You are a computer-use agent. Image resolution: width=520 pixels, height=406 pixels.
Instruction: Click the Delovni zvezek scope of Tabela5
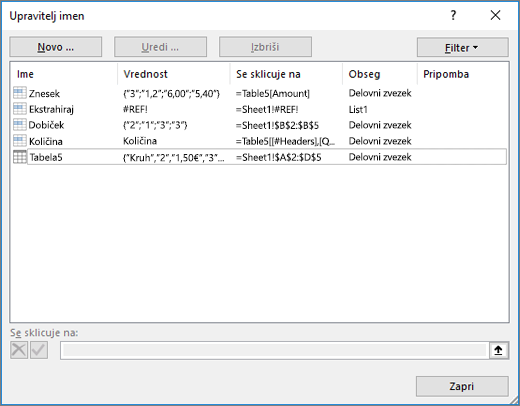point(380,157)
